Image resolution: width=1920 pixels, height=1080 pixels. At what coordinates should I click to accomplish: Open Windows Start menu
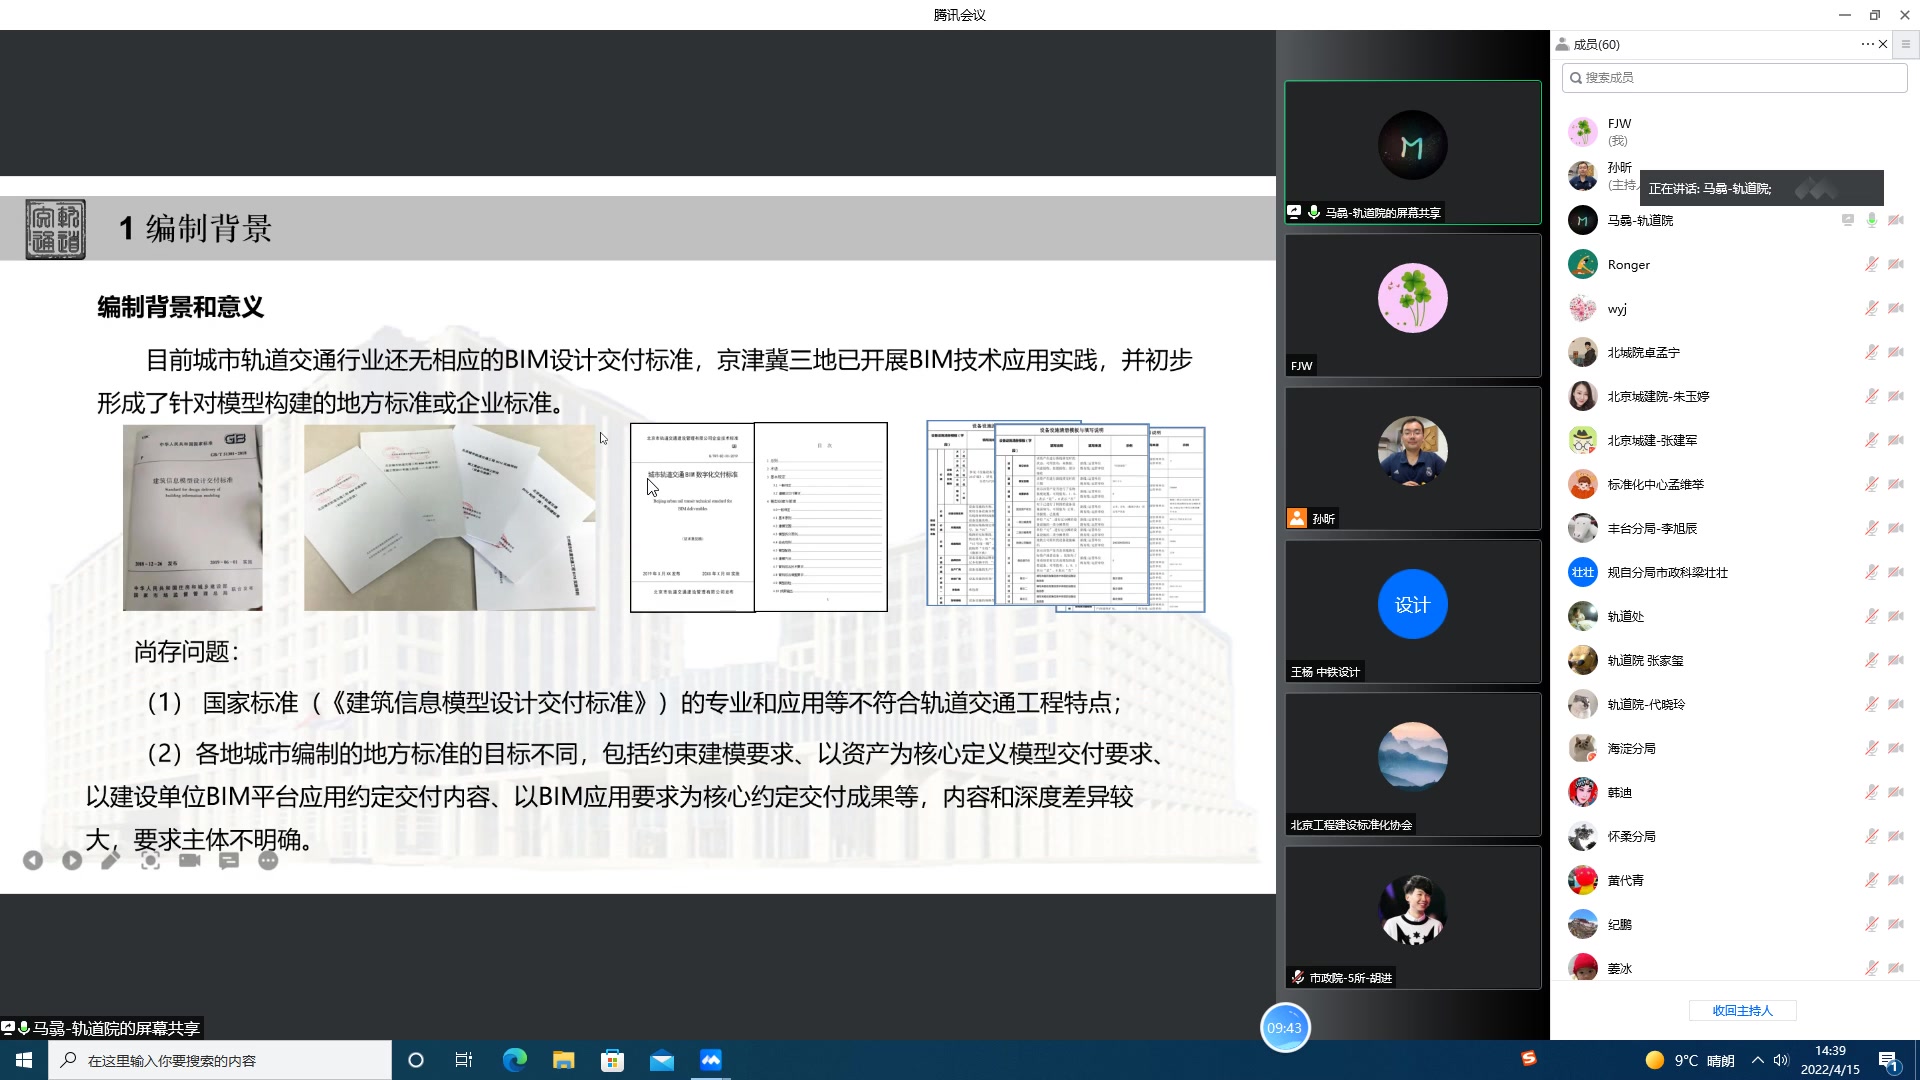24,1060
